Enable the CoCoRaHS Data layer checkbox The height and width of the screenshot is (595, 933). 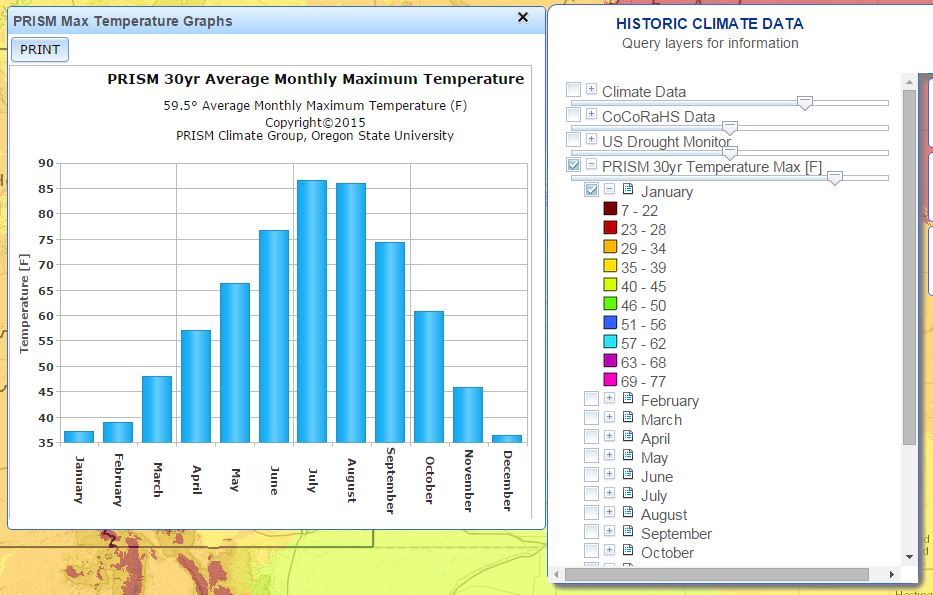coord(573,115)
